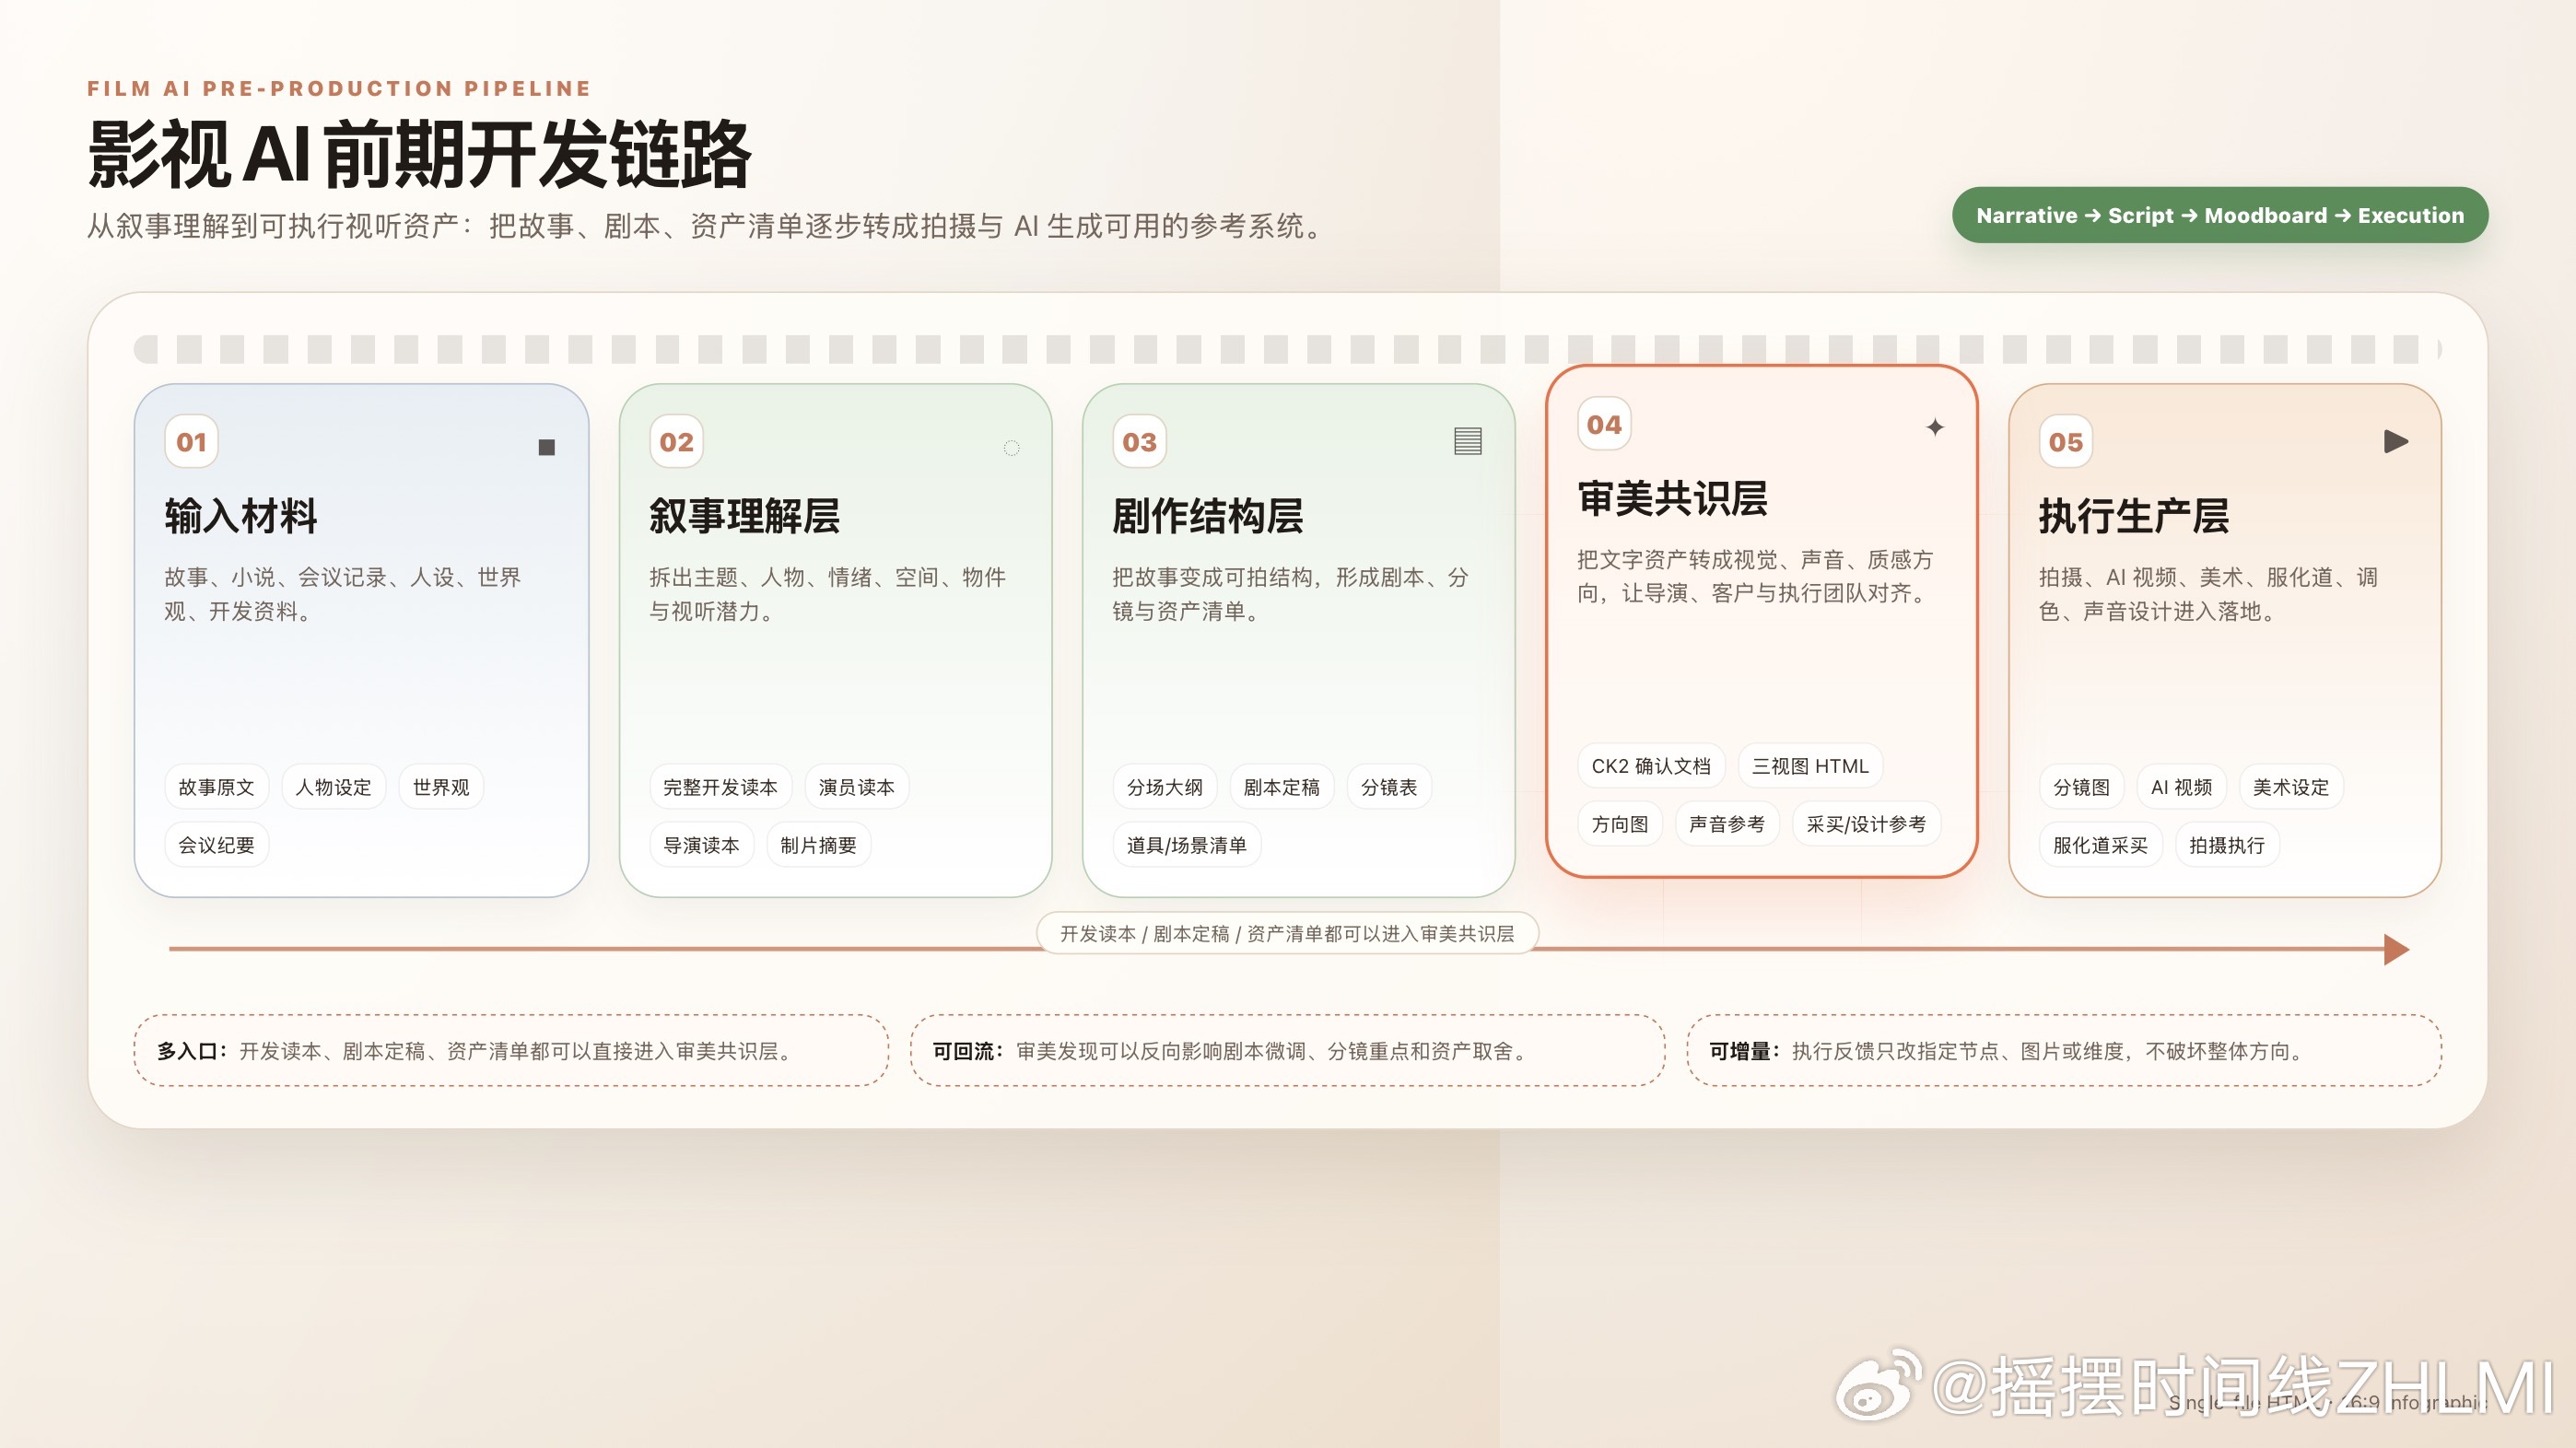
Task: Select the 剧本定稿 tag
Action: (1281, 787)
